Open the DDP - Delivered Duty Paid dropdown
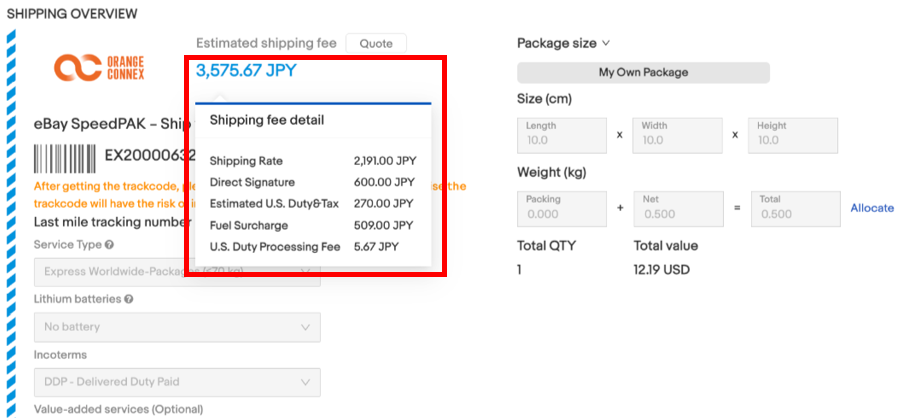 (178, 382)
